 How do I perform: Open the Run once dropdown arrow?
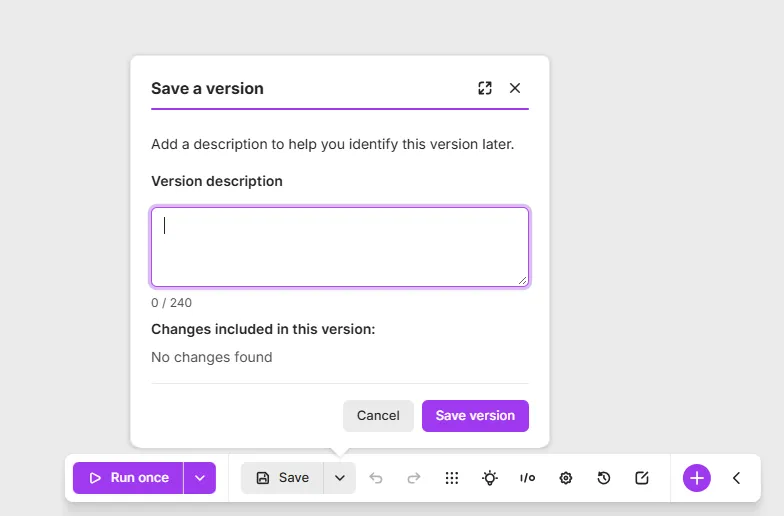[x=200, y=478]
